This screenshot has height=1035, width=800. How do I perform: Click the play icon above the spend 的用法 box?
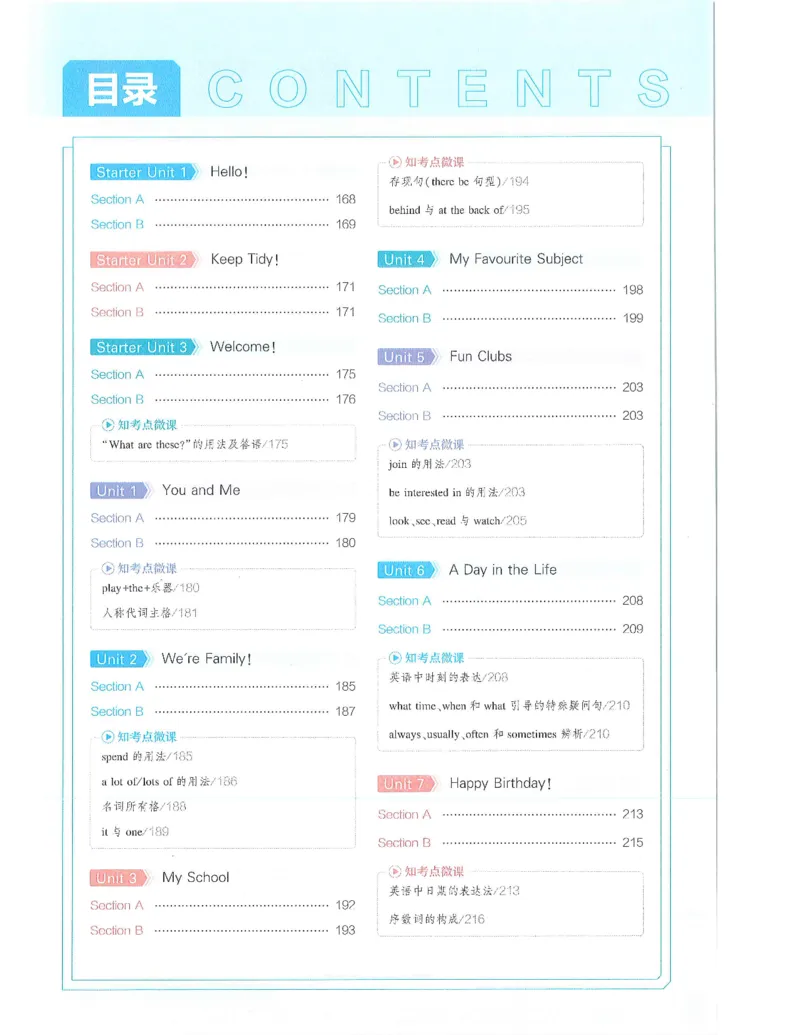coord(108,737)
